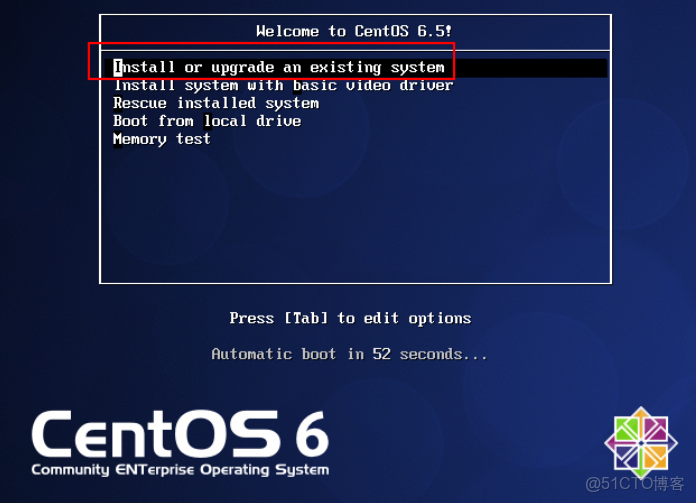Screen dimensions: 696x503
Task: Select 'Install or upgrade an existing system'
Action: click(x=356, y=68)
